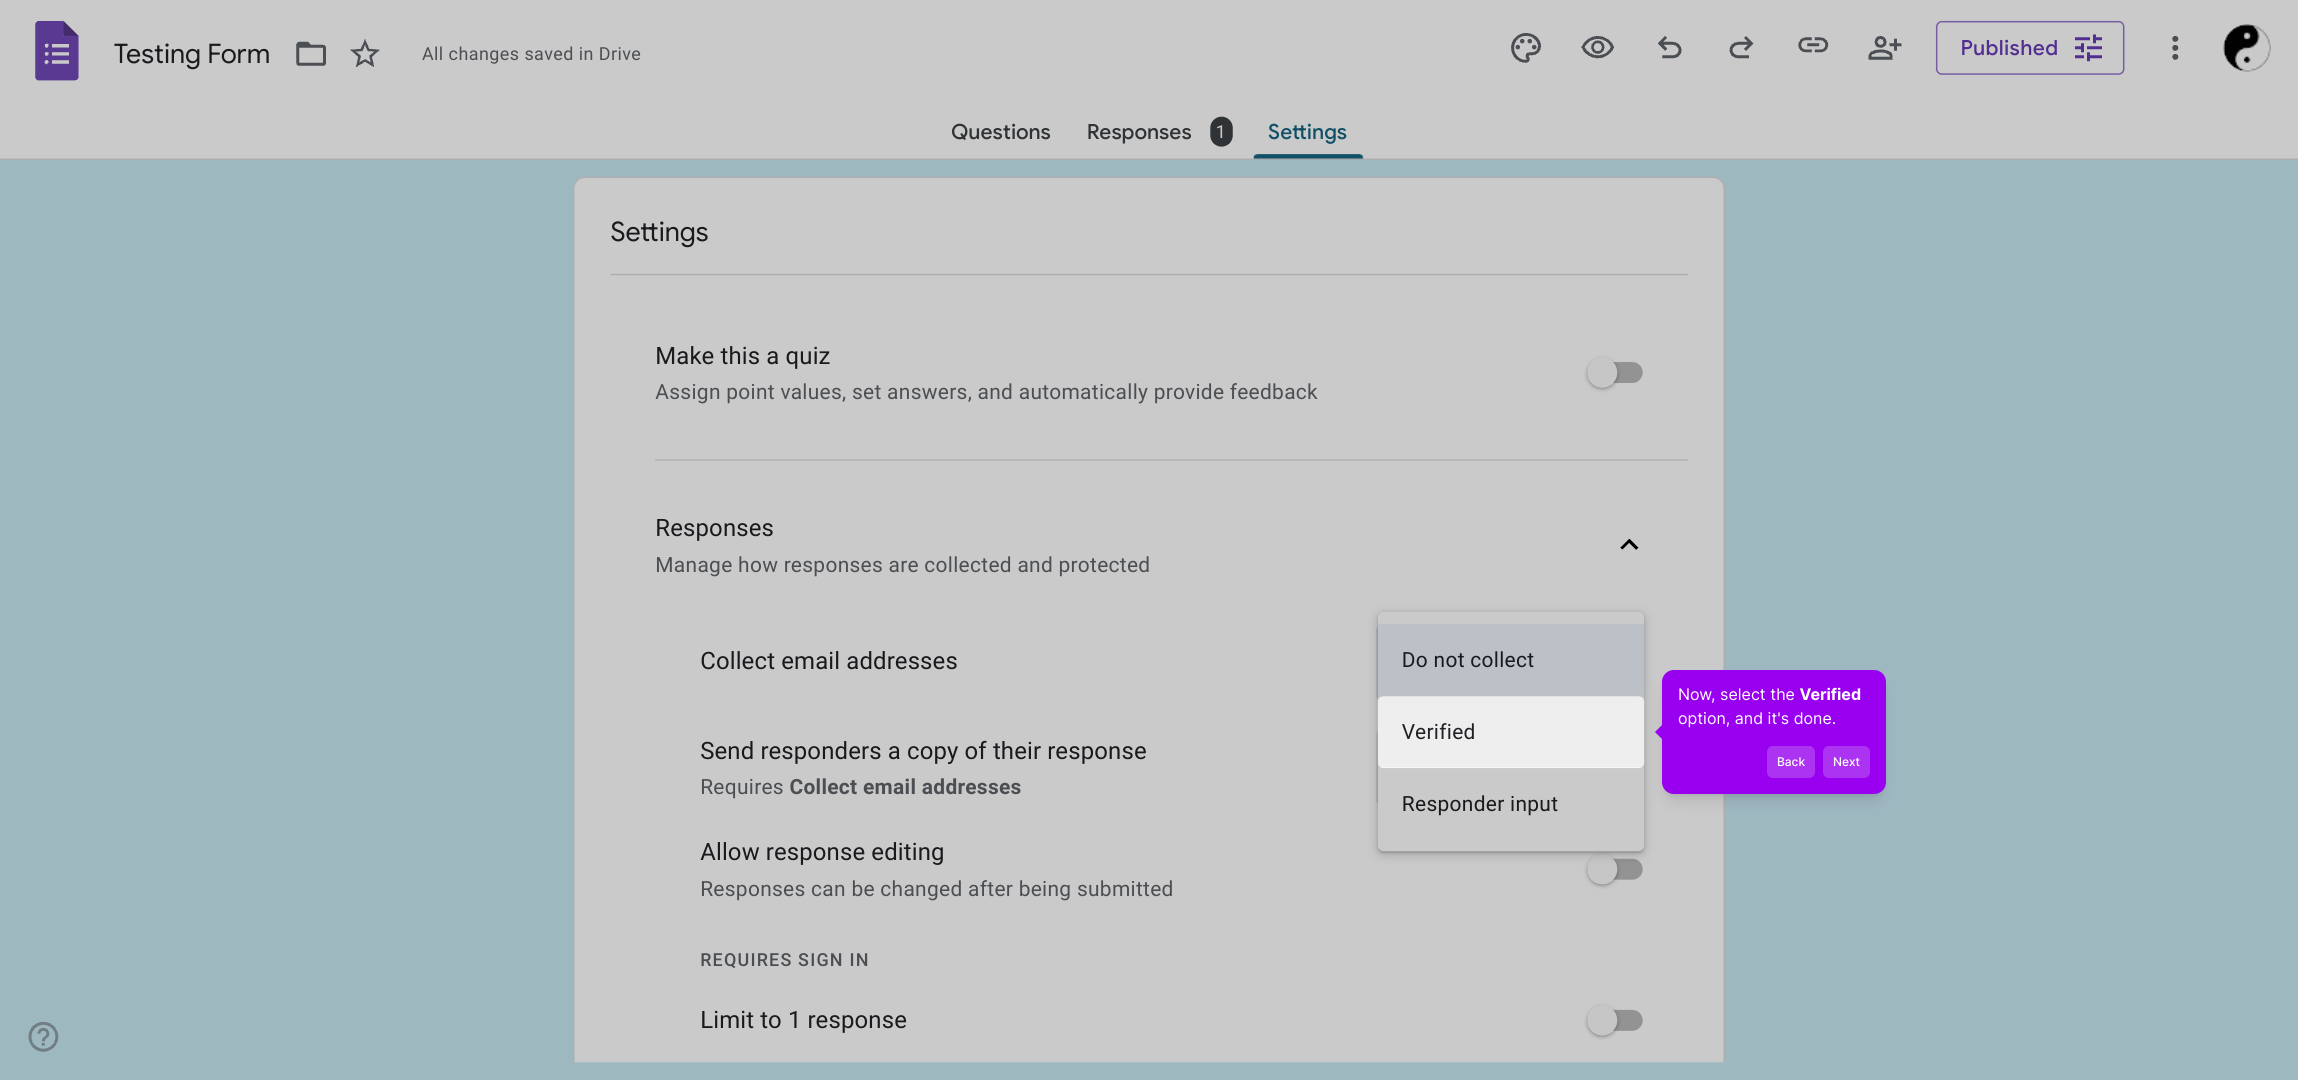This screenshot has height=1080, width=2298.
Task: Star the Testing Form
Action: coord(365,54)
